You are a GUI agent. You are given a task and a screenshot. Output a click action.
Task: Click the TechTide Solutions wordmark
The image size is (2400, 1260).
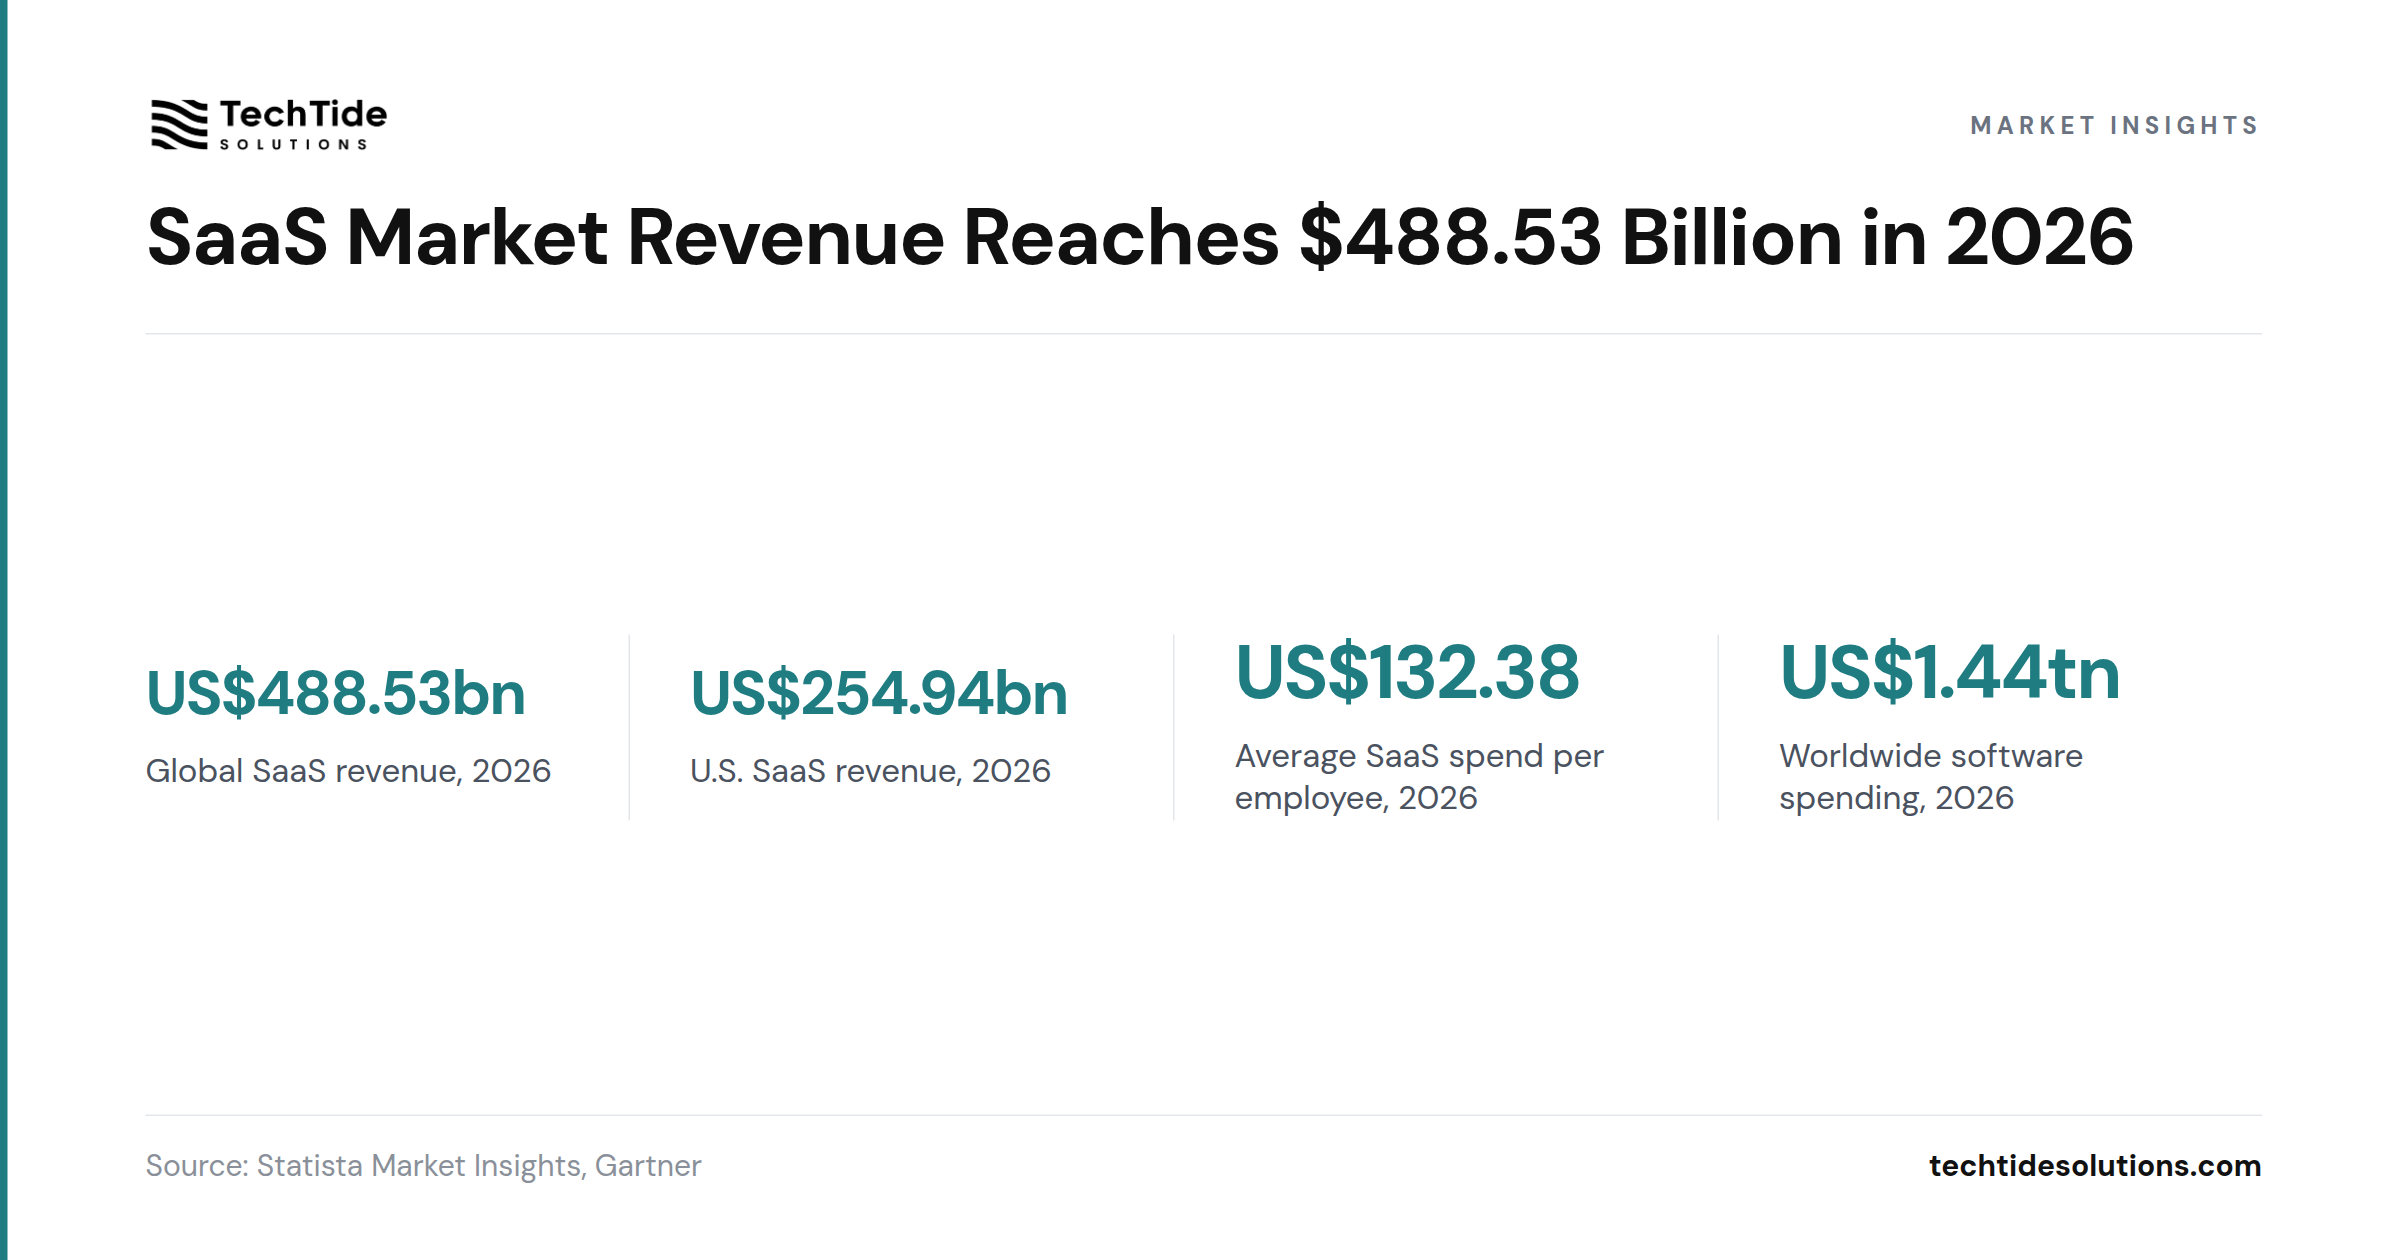[x=303, y=125]
